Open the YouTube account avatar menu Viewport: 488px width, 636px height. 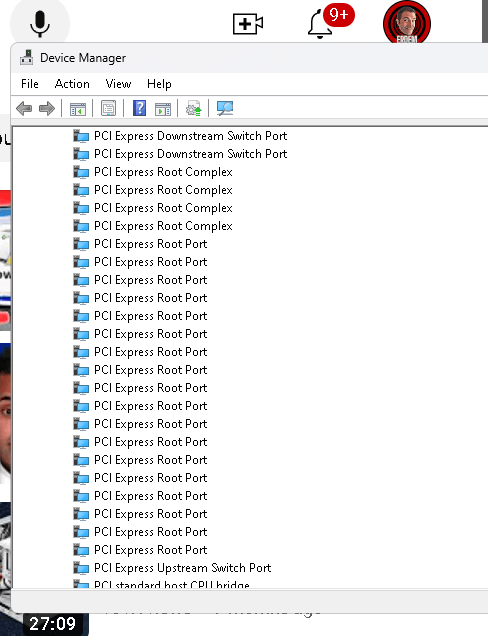(407, 23)
